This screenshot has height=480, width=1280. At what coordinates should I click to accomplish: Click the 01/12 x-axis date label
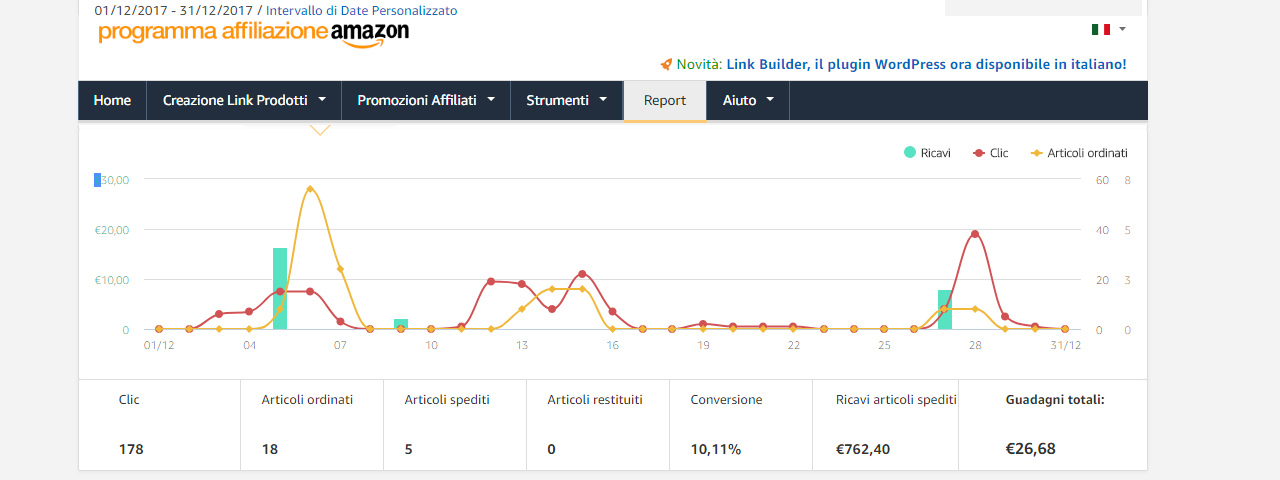coord(158,345)
